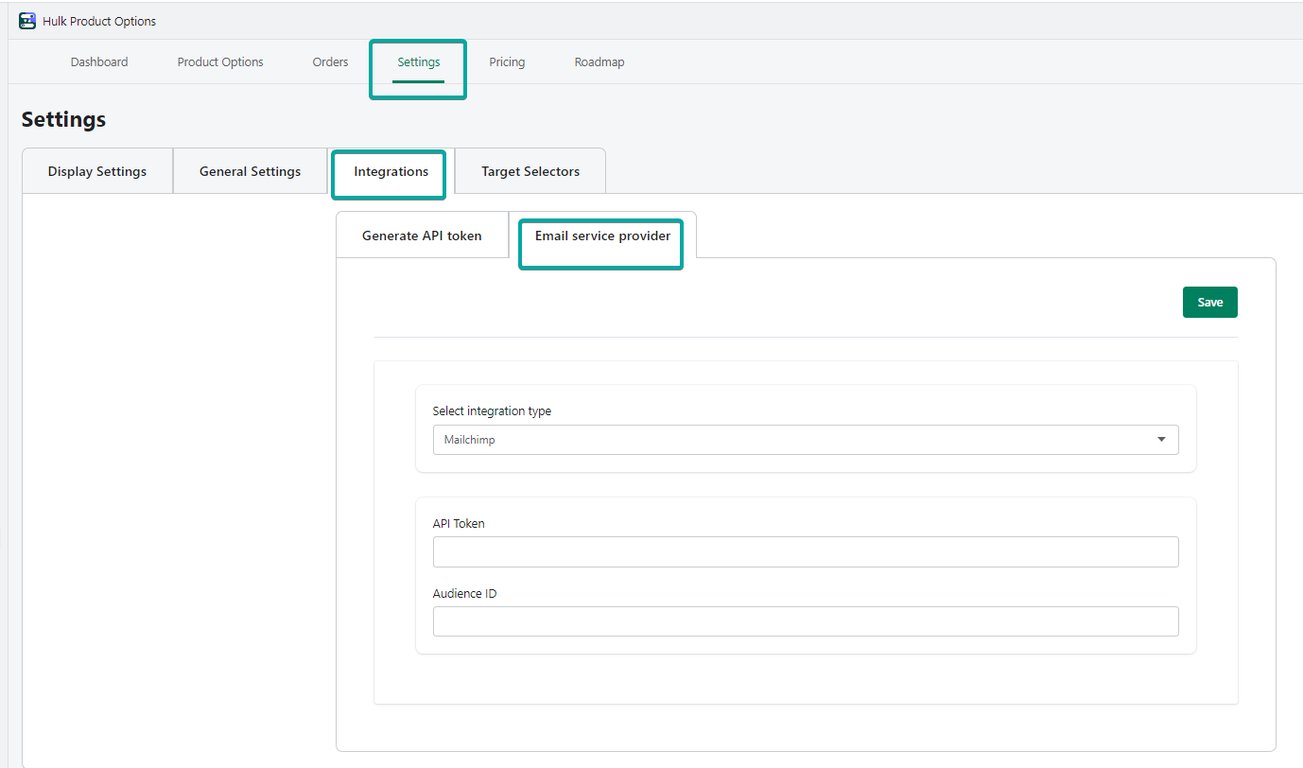Expand the Select integration type dropdown
The image size is (1303, 768).
[805, 440]
